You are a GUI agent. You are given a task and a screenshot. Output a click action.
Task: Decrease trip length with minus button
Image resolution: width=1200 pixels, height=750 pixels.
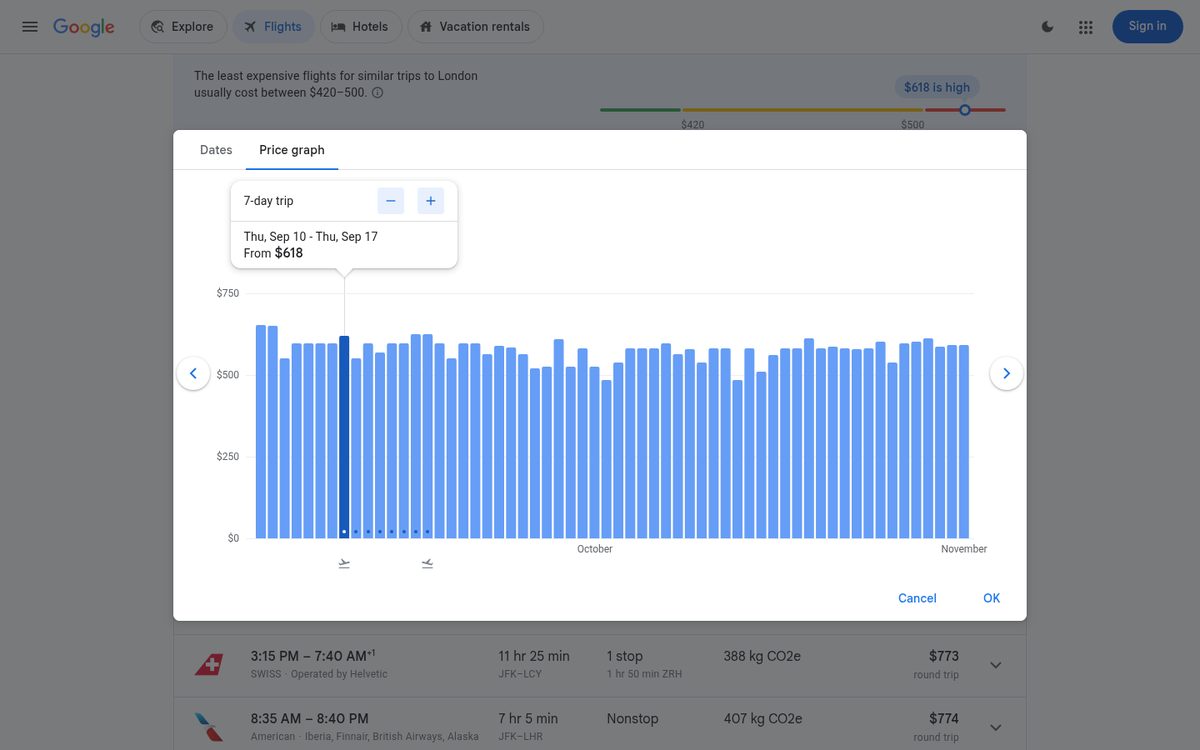pyautogui.click(x=391, y=201)
